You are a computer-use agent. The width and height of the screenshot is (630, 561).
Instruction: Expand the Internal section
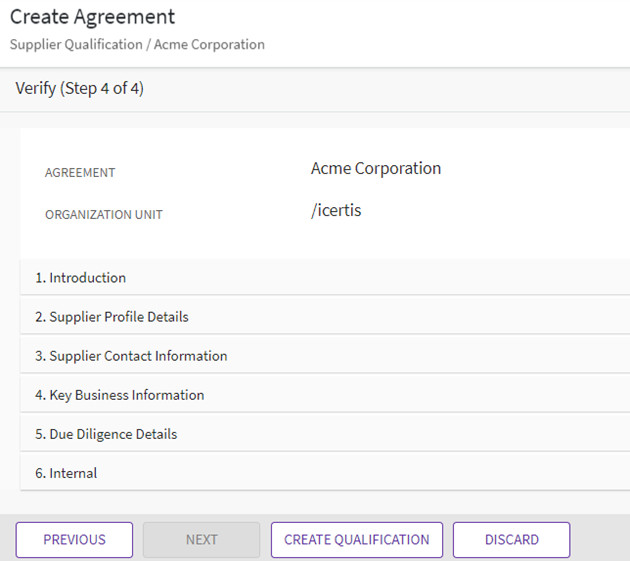(66, 473)
